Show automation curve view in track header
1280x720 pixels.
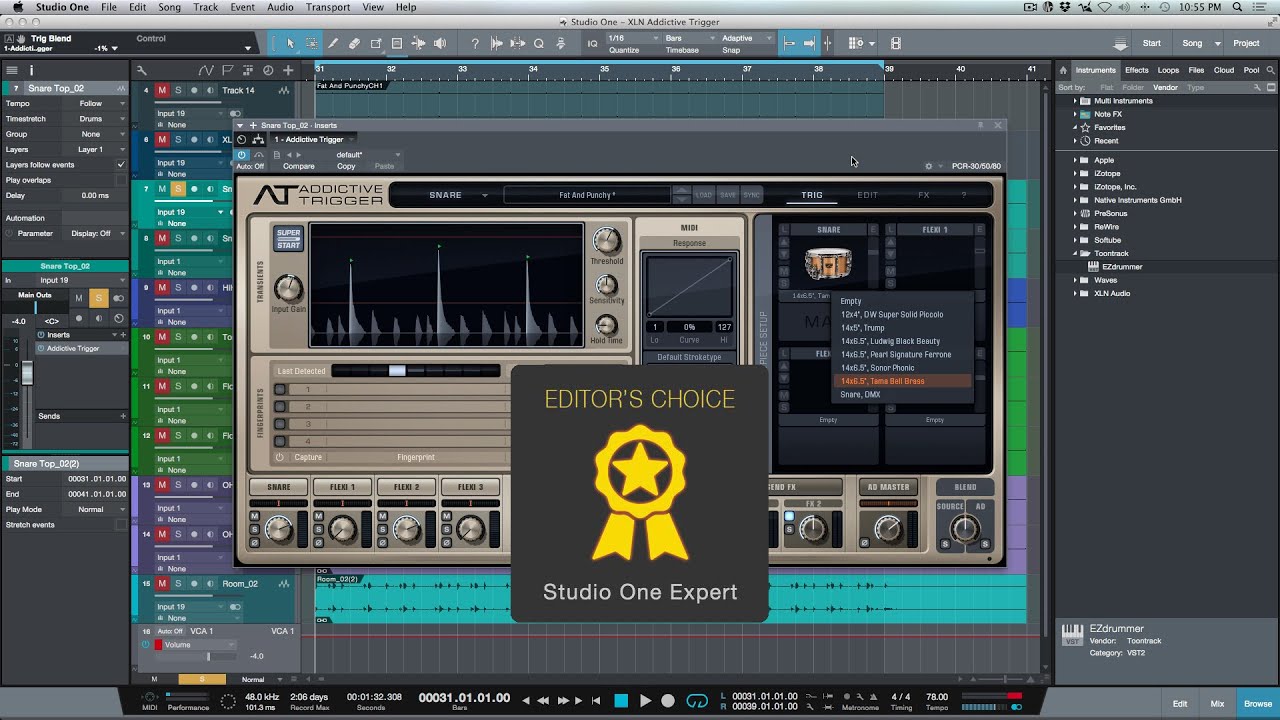point(206,70)
